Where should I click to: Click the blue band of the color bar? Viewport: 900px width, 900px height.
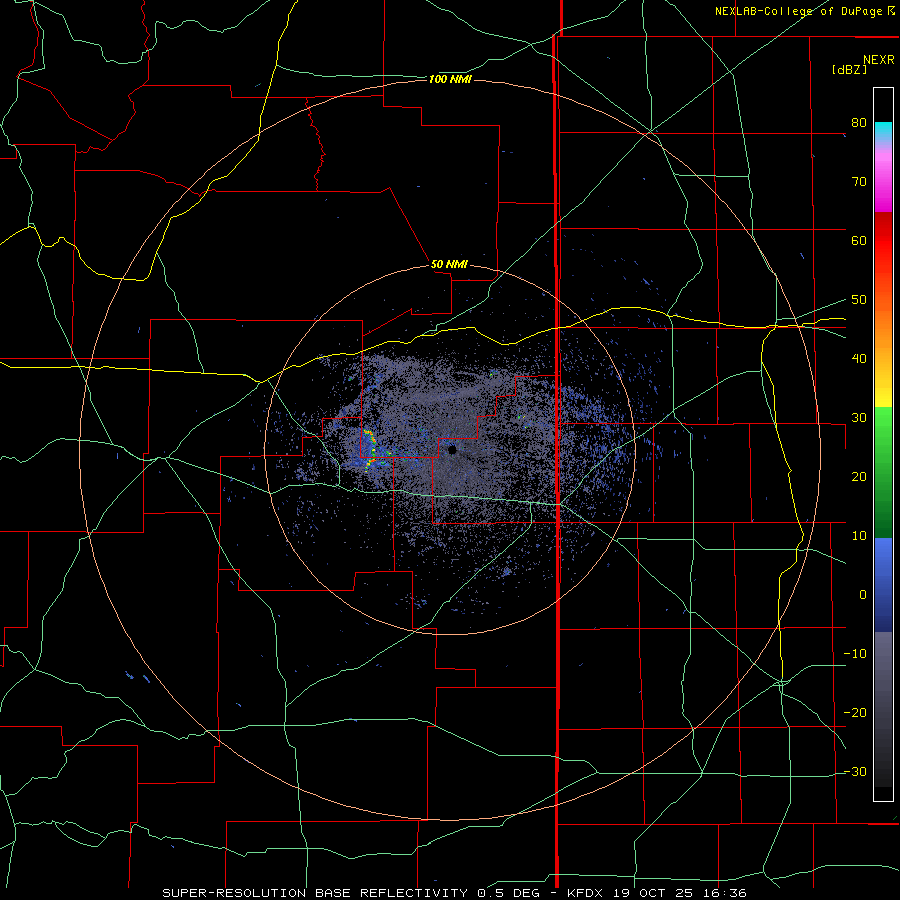coord(883,584)
